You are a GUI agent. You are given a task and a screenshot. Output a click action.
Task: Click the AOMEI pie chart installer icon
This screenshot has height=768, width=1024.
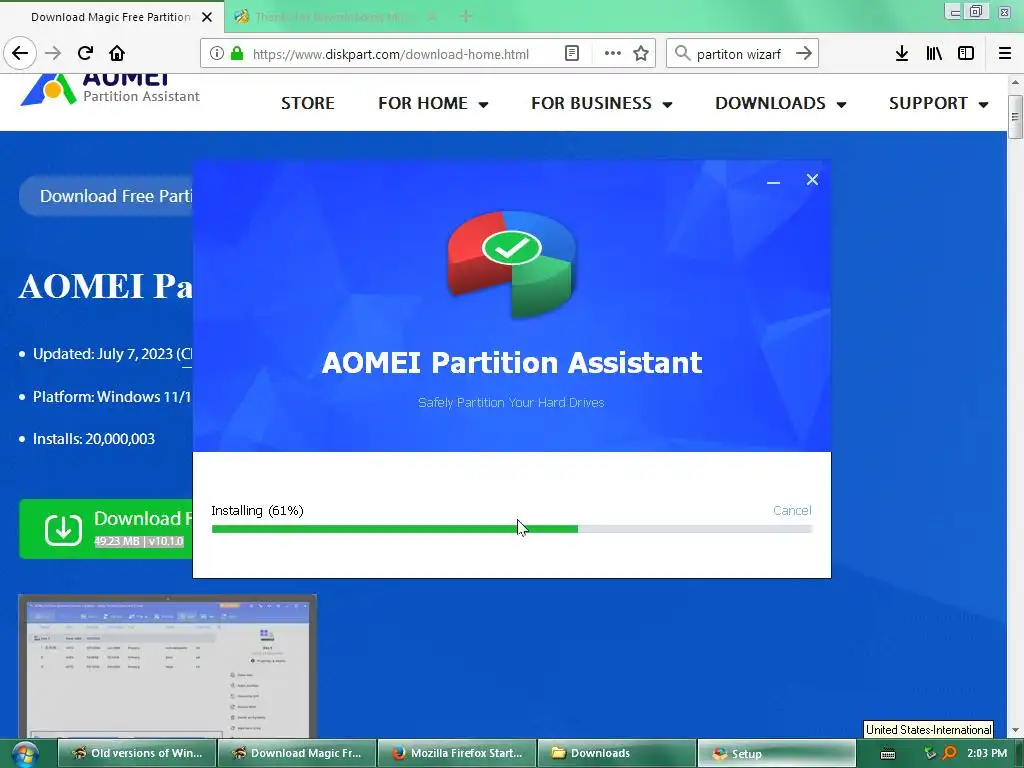point(511,263)
